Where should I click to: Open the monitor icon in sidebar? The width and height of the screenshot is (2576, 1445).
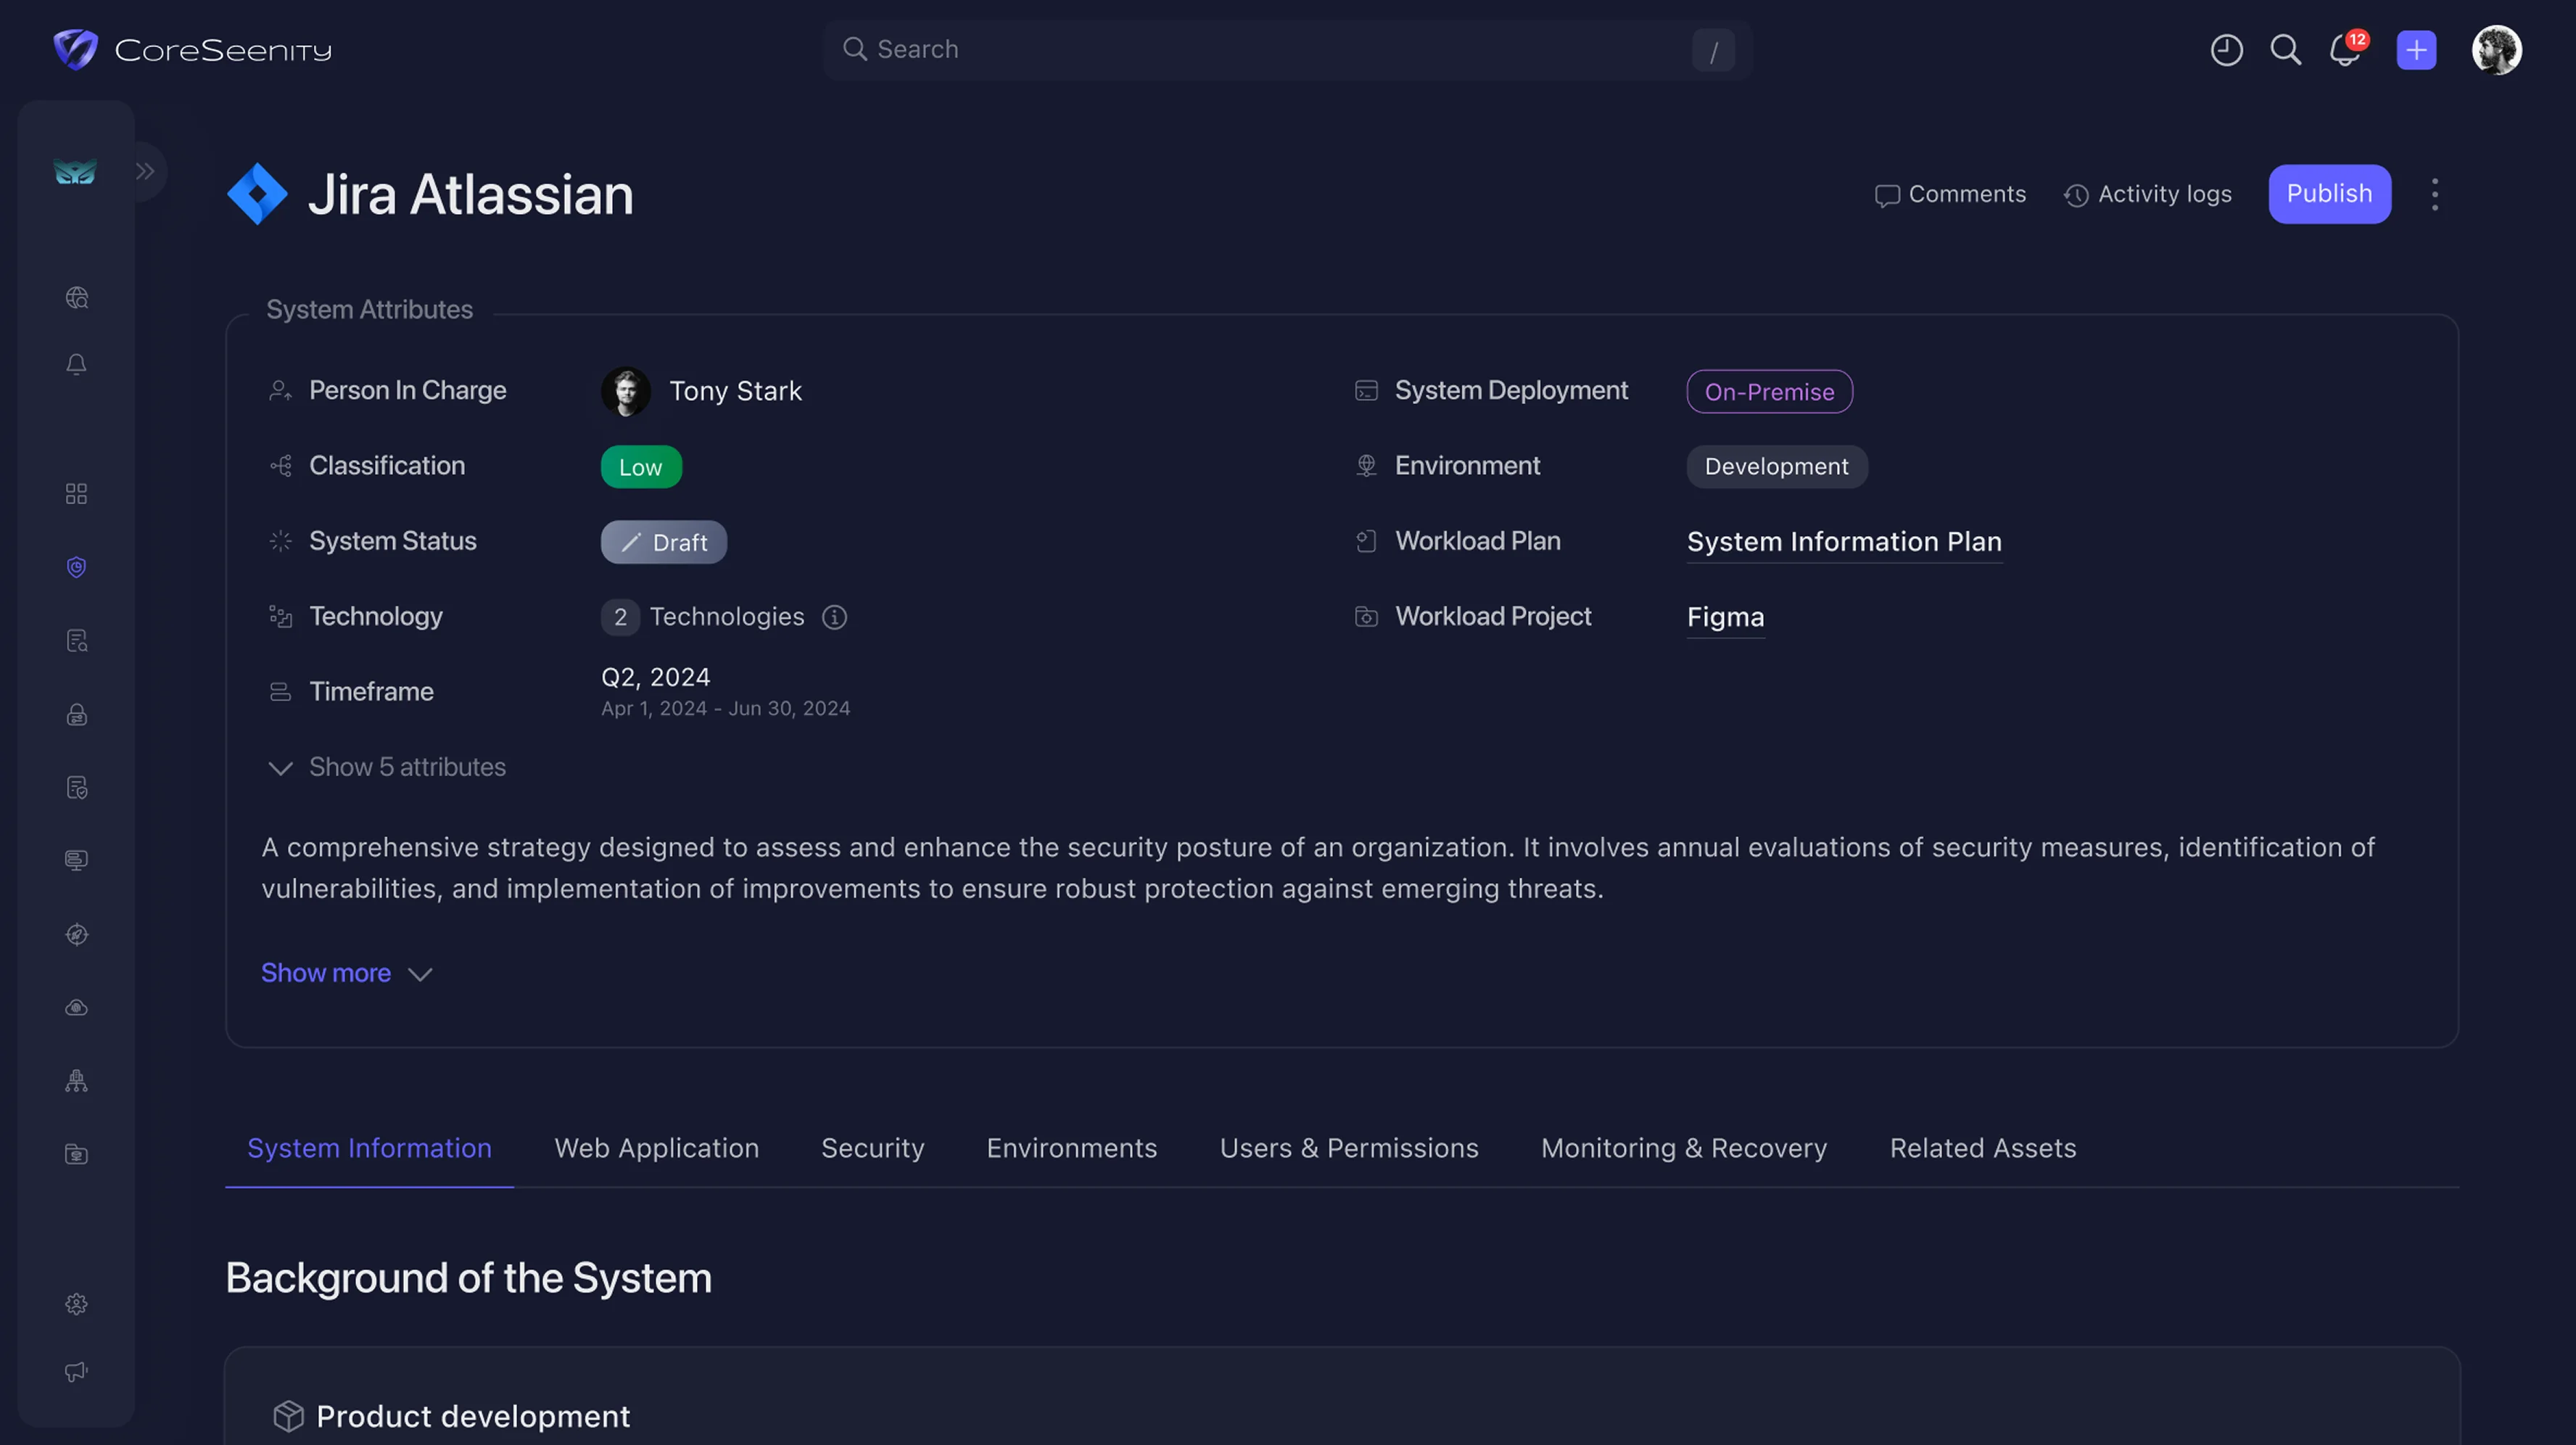coord(77,861)
